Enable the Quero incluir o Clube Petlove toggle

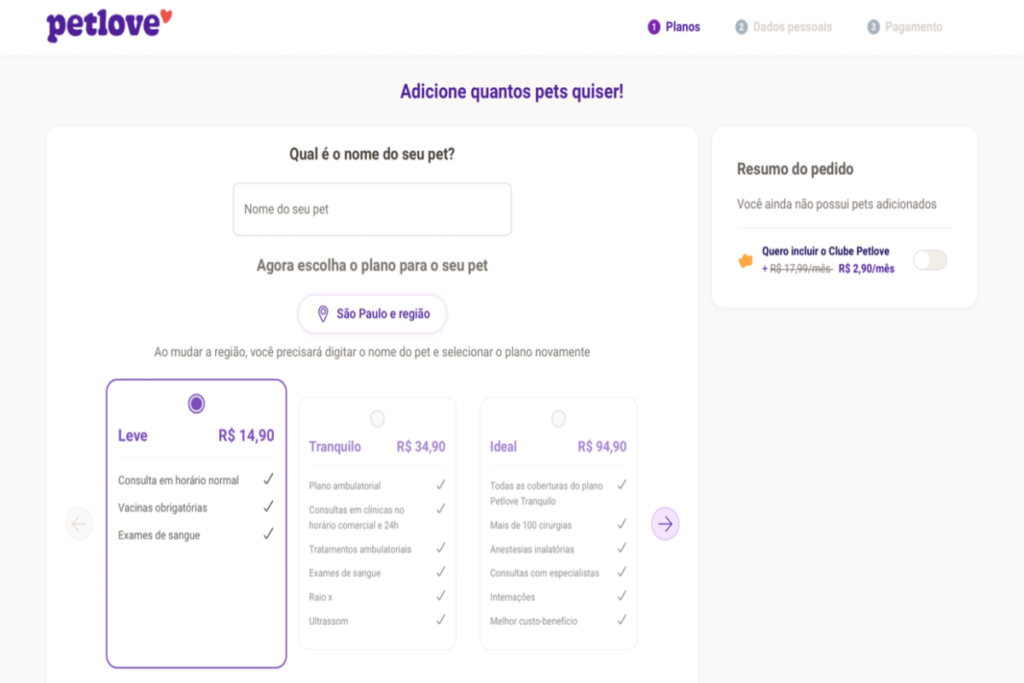click(x=929, y=260)
